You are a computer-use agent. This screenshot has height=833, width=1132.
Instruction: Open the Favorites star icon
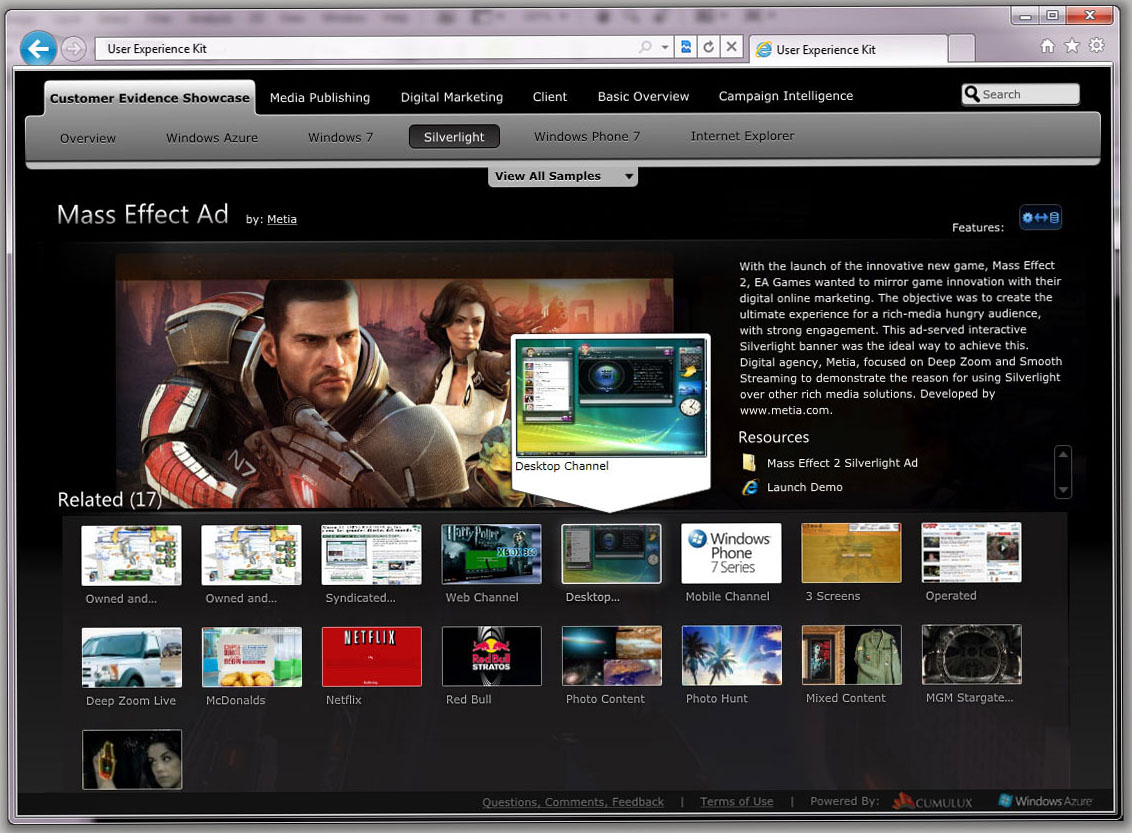1072,46
